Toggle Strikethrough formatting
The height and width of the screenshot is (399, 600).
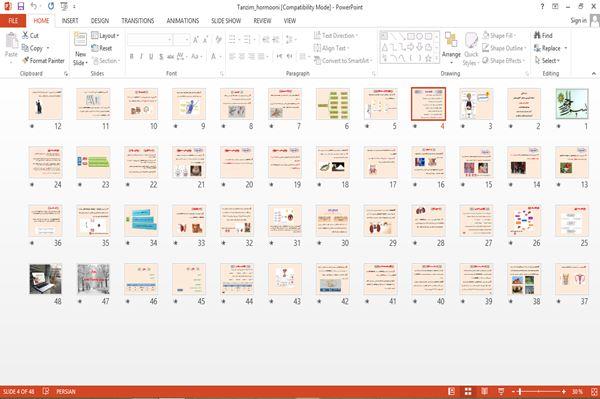point(170,57)
